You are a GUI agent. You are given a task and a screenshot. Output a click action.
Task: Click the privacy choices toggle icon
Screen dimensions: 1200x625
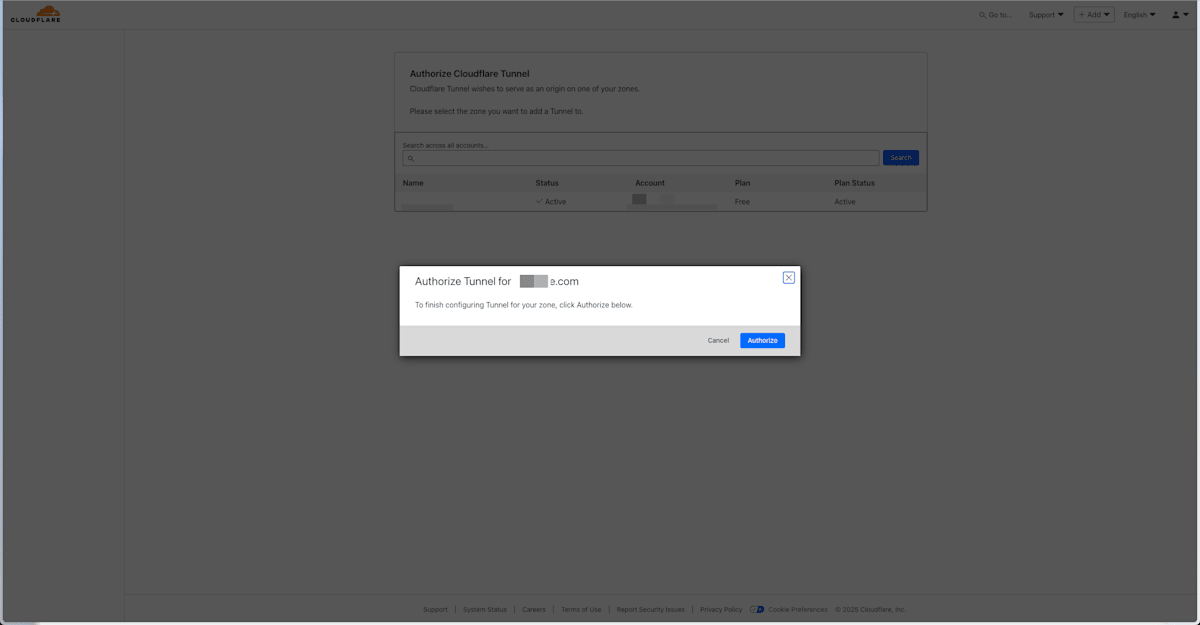pyautogui.click(x=757, y=609)
